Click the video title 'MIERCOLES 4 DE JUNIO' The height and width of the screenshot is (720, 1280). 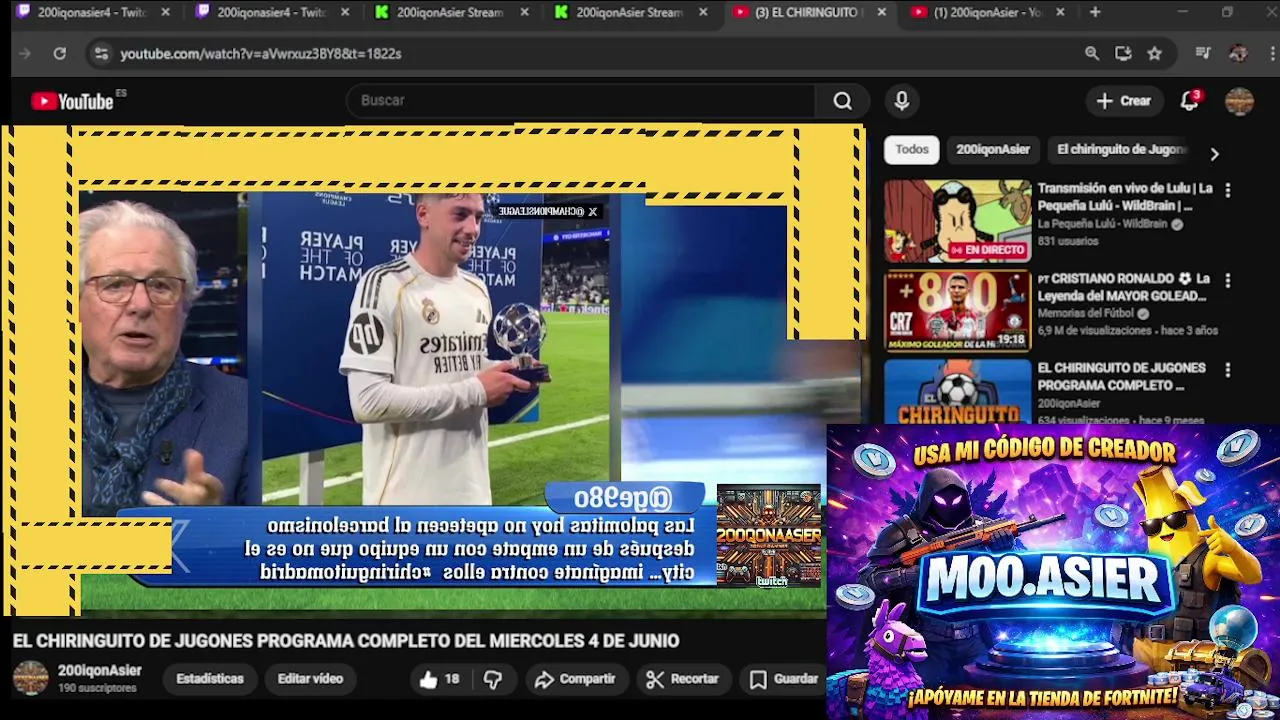(x=346, y=641)
